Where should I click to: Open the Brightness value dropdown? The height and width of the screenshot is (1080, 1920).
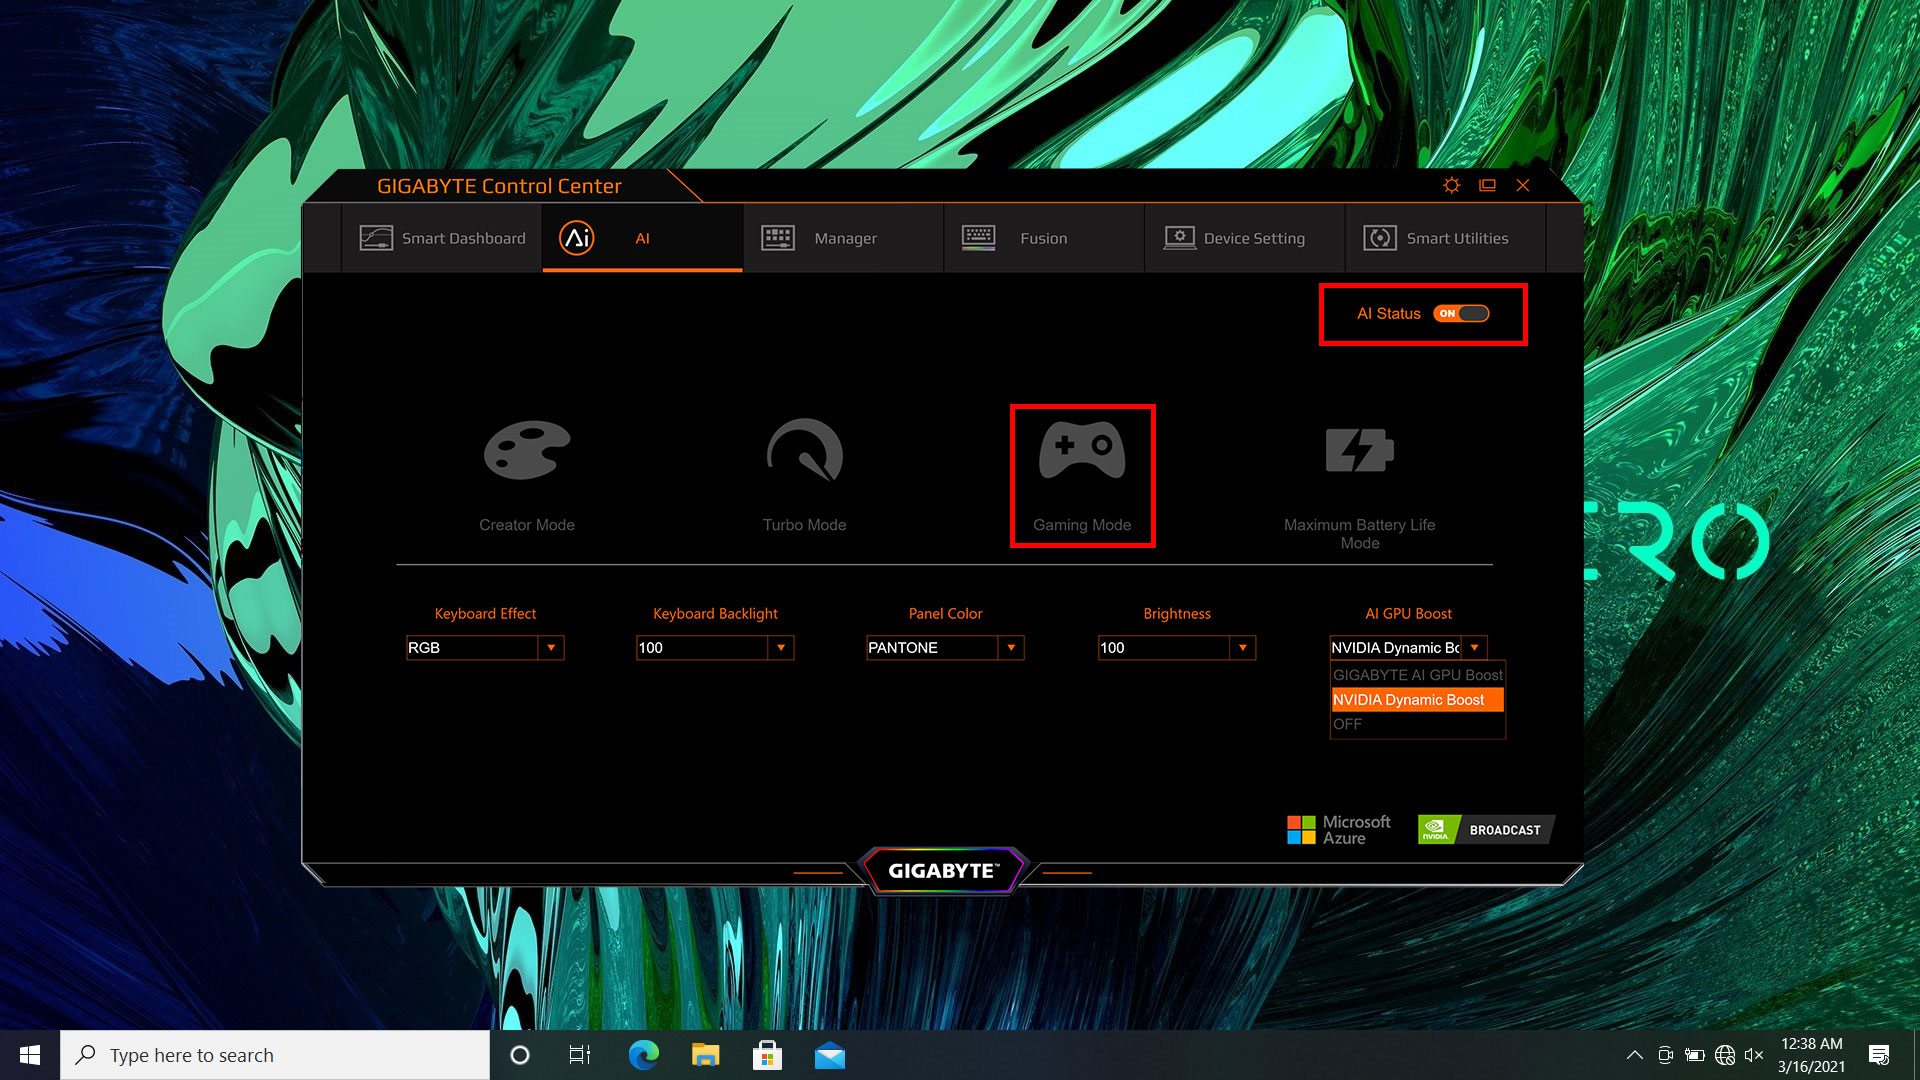[x=1242, y=648]
